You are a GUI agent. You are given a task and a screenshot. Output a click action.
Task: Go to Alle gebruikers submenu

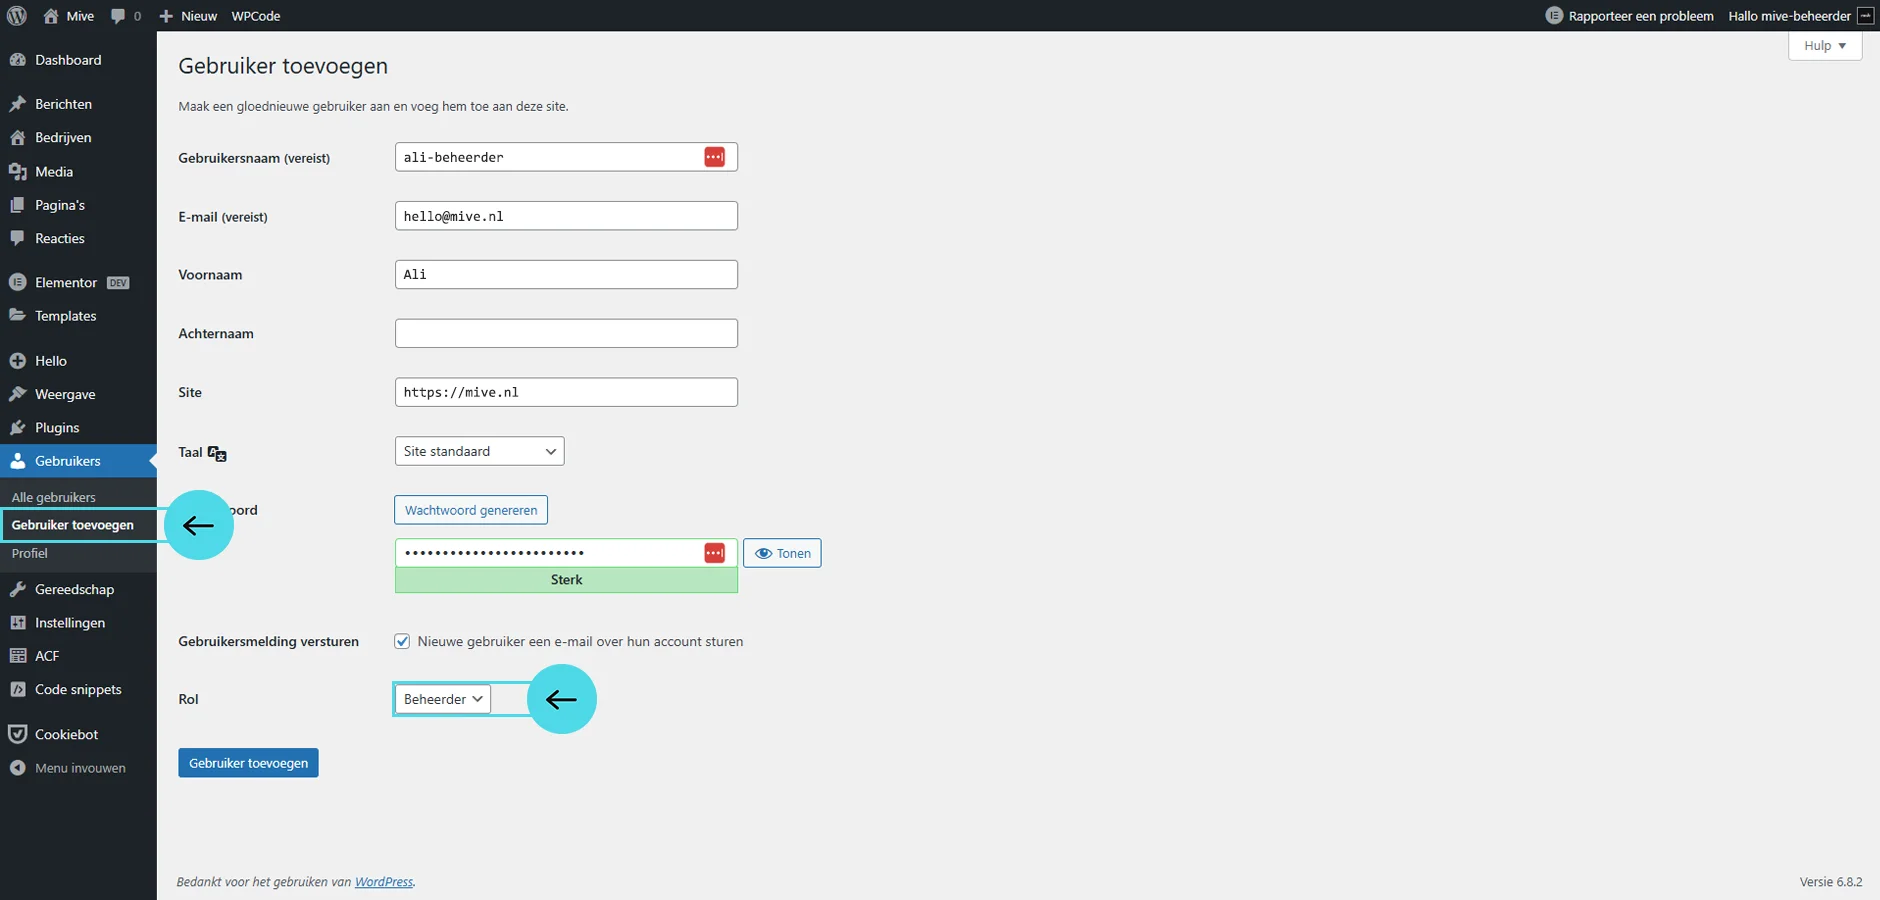point(54,497)
